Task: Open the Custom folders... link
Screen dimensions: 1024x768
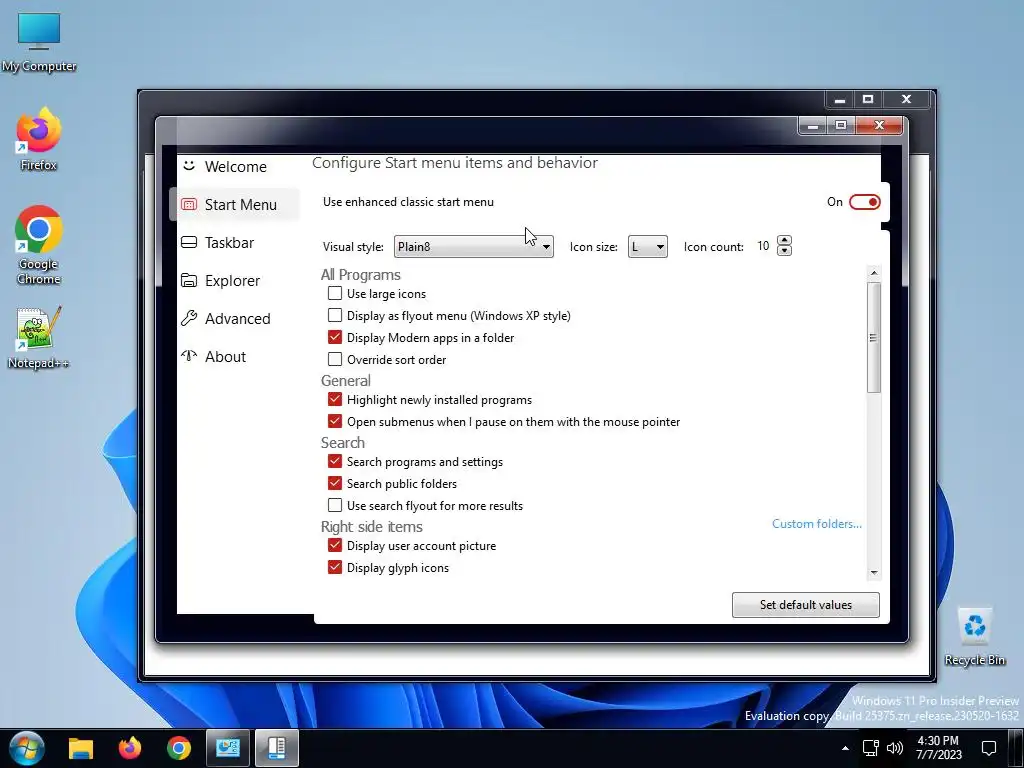Action: point(816,524)
